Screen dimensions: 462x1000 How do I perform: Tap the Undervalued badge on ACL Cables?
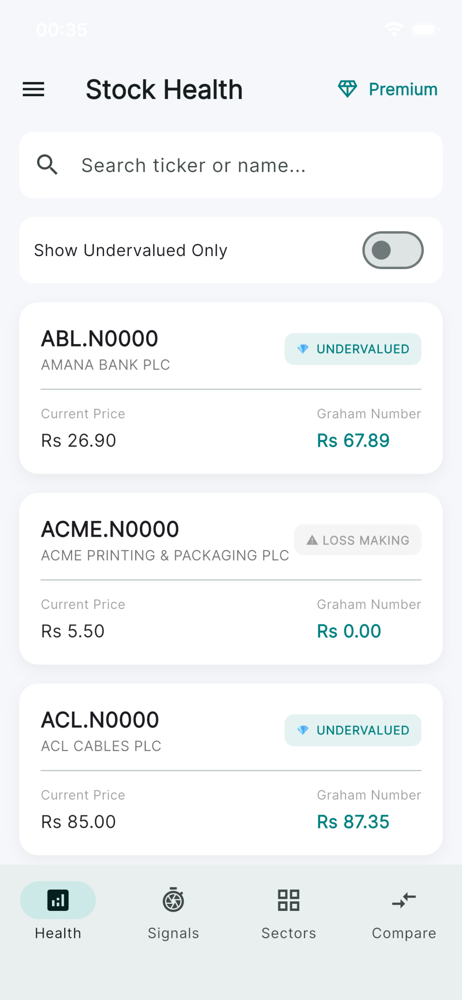tap(353, 730)
